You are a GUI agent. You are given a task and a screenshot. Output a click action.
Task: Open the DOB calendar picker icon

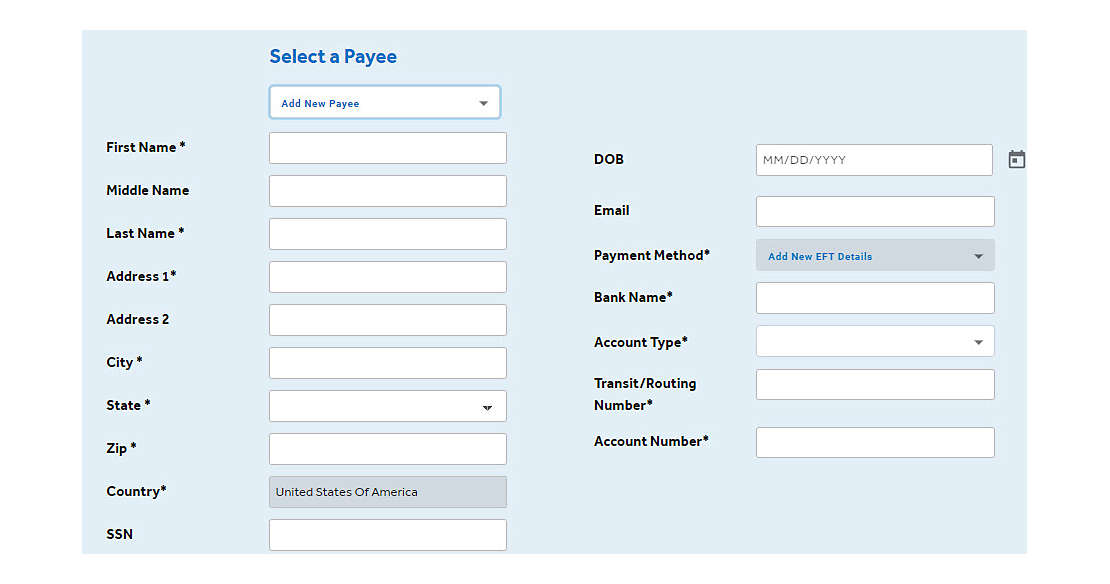1016,160
